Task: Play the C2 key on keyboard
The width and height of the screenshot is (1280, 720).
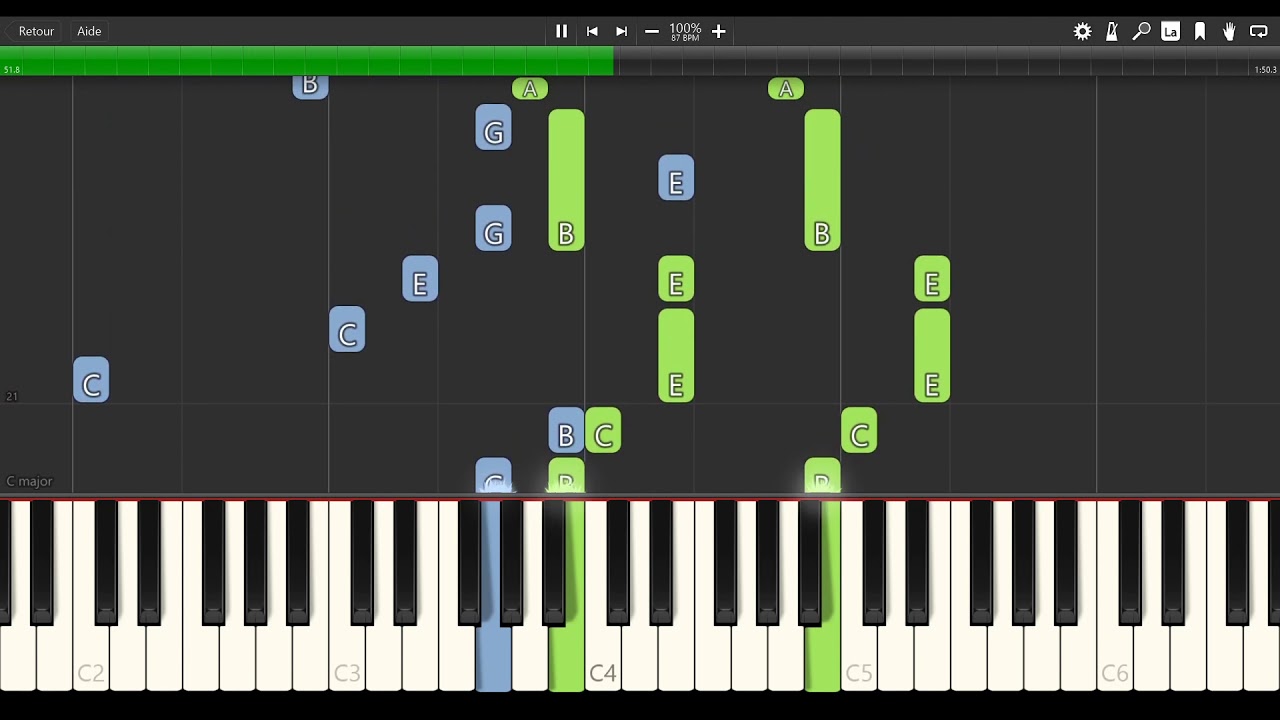Action: point(91,660)
